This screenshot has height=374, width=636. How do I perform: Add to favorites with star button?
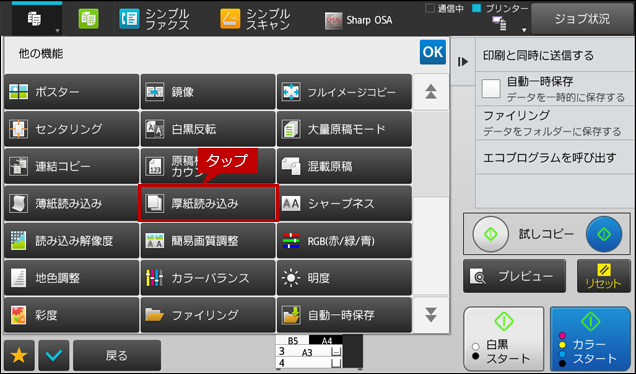(19, 355)
